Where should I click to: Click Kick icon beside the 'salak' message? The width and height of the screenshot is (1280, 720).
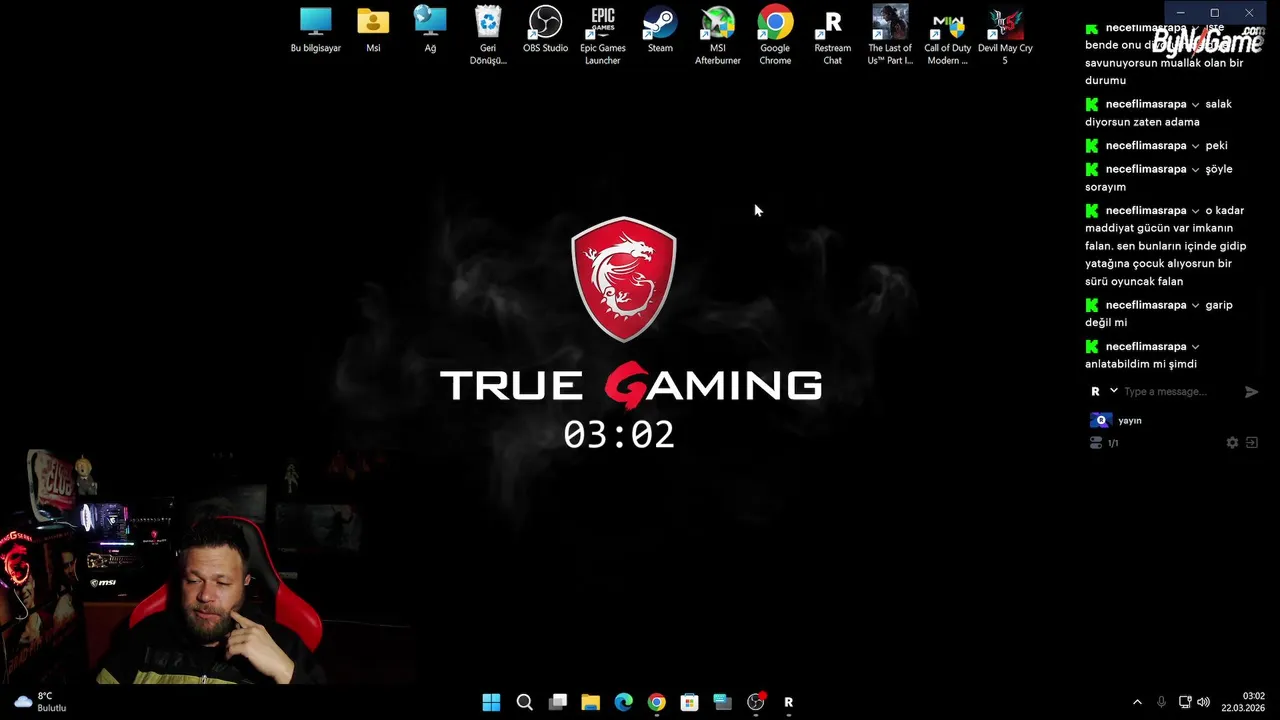tap(1092, 104)
